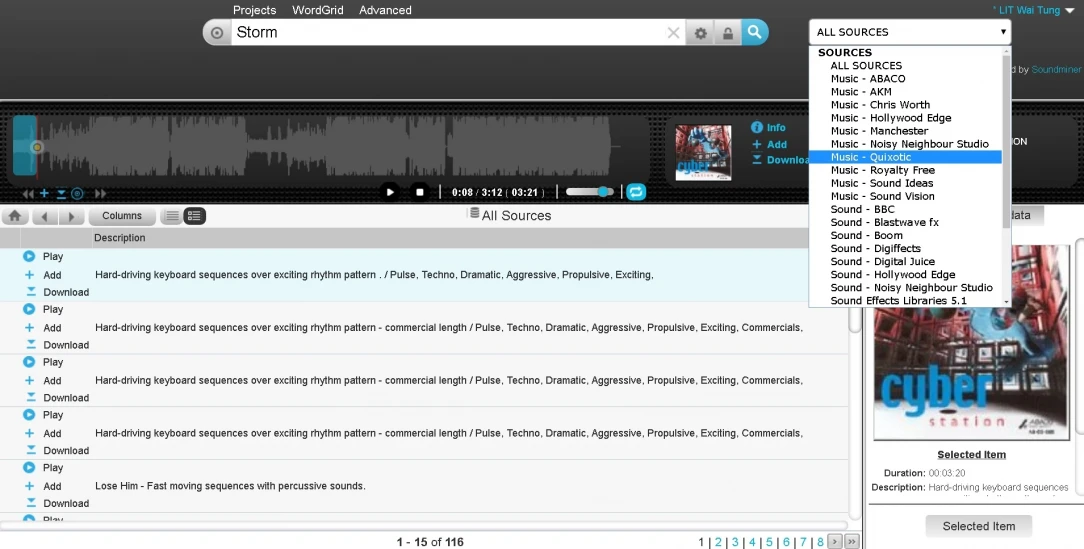This screenshot has height=549, width=1084.
Task: Click the magnifier search button
Action: pos(755,32)
